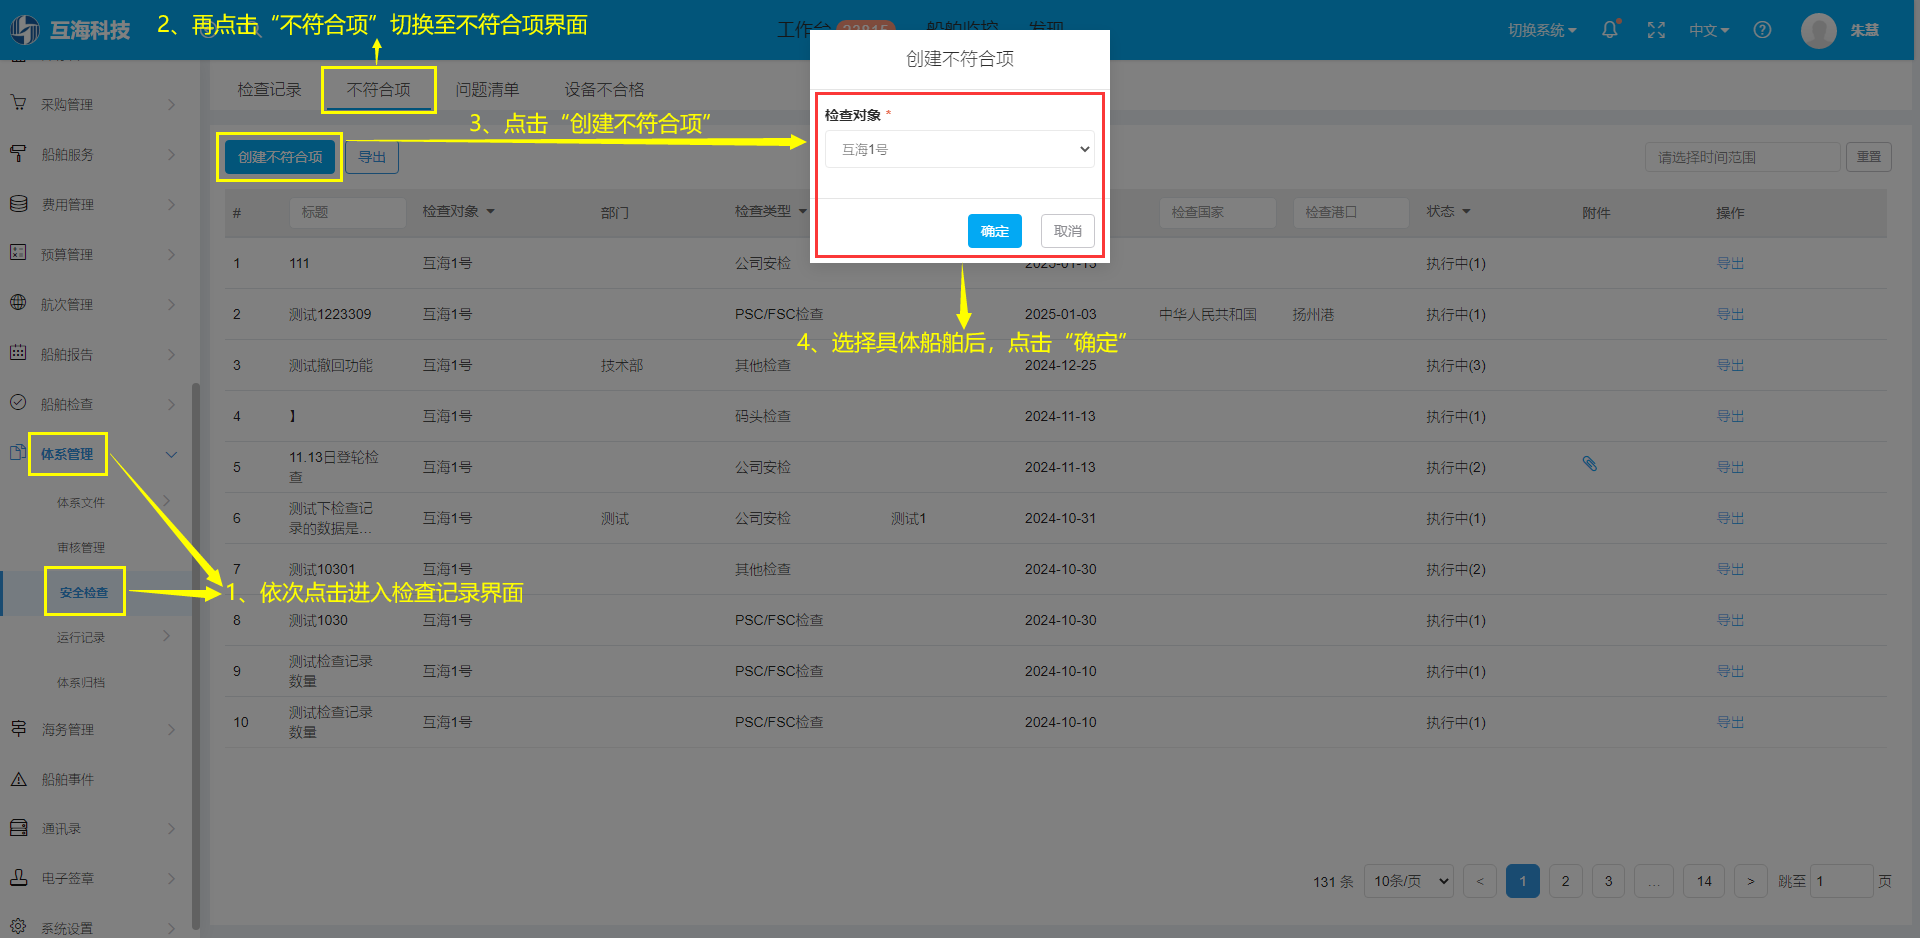The width and height of the screenshot is (1920, 938).
Task: Click the 体系管理 document icon
Action: point(18,453)
